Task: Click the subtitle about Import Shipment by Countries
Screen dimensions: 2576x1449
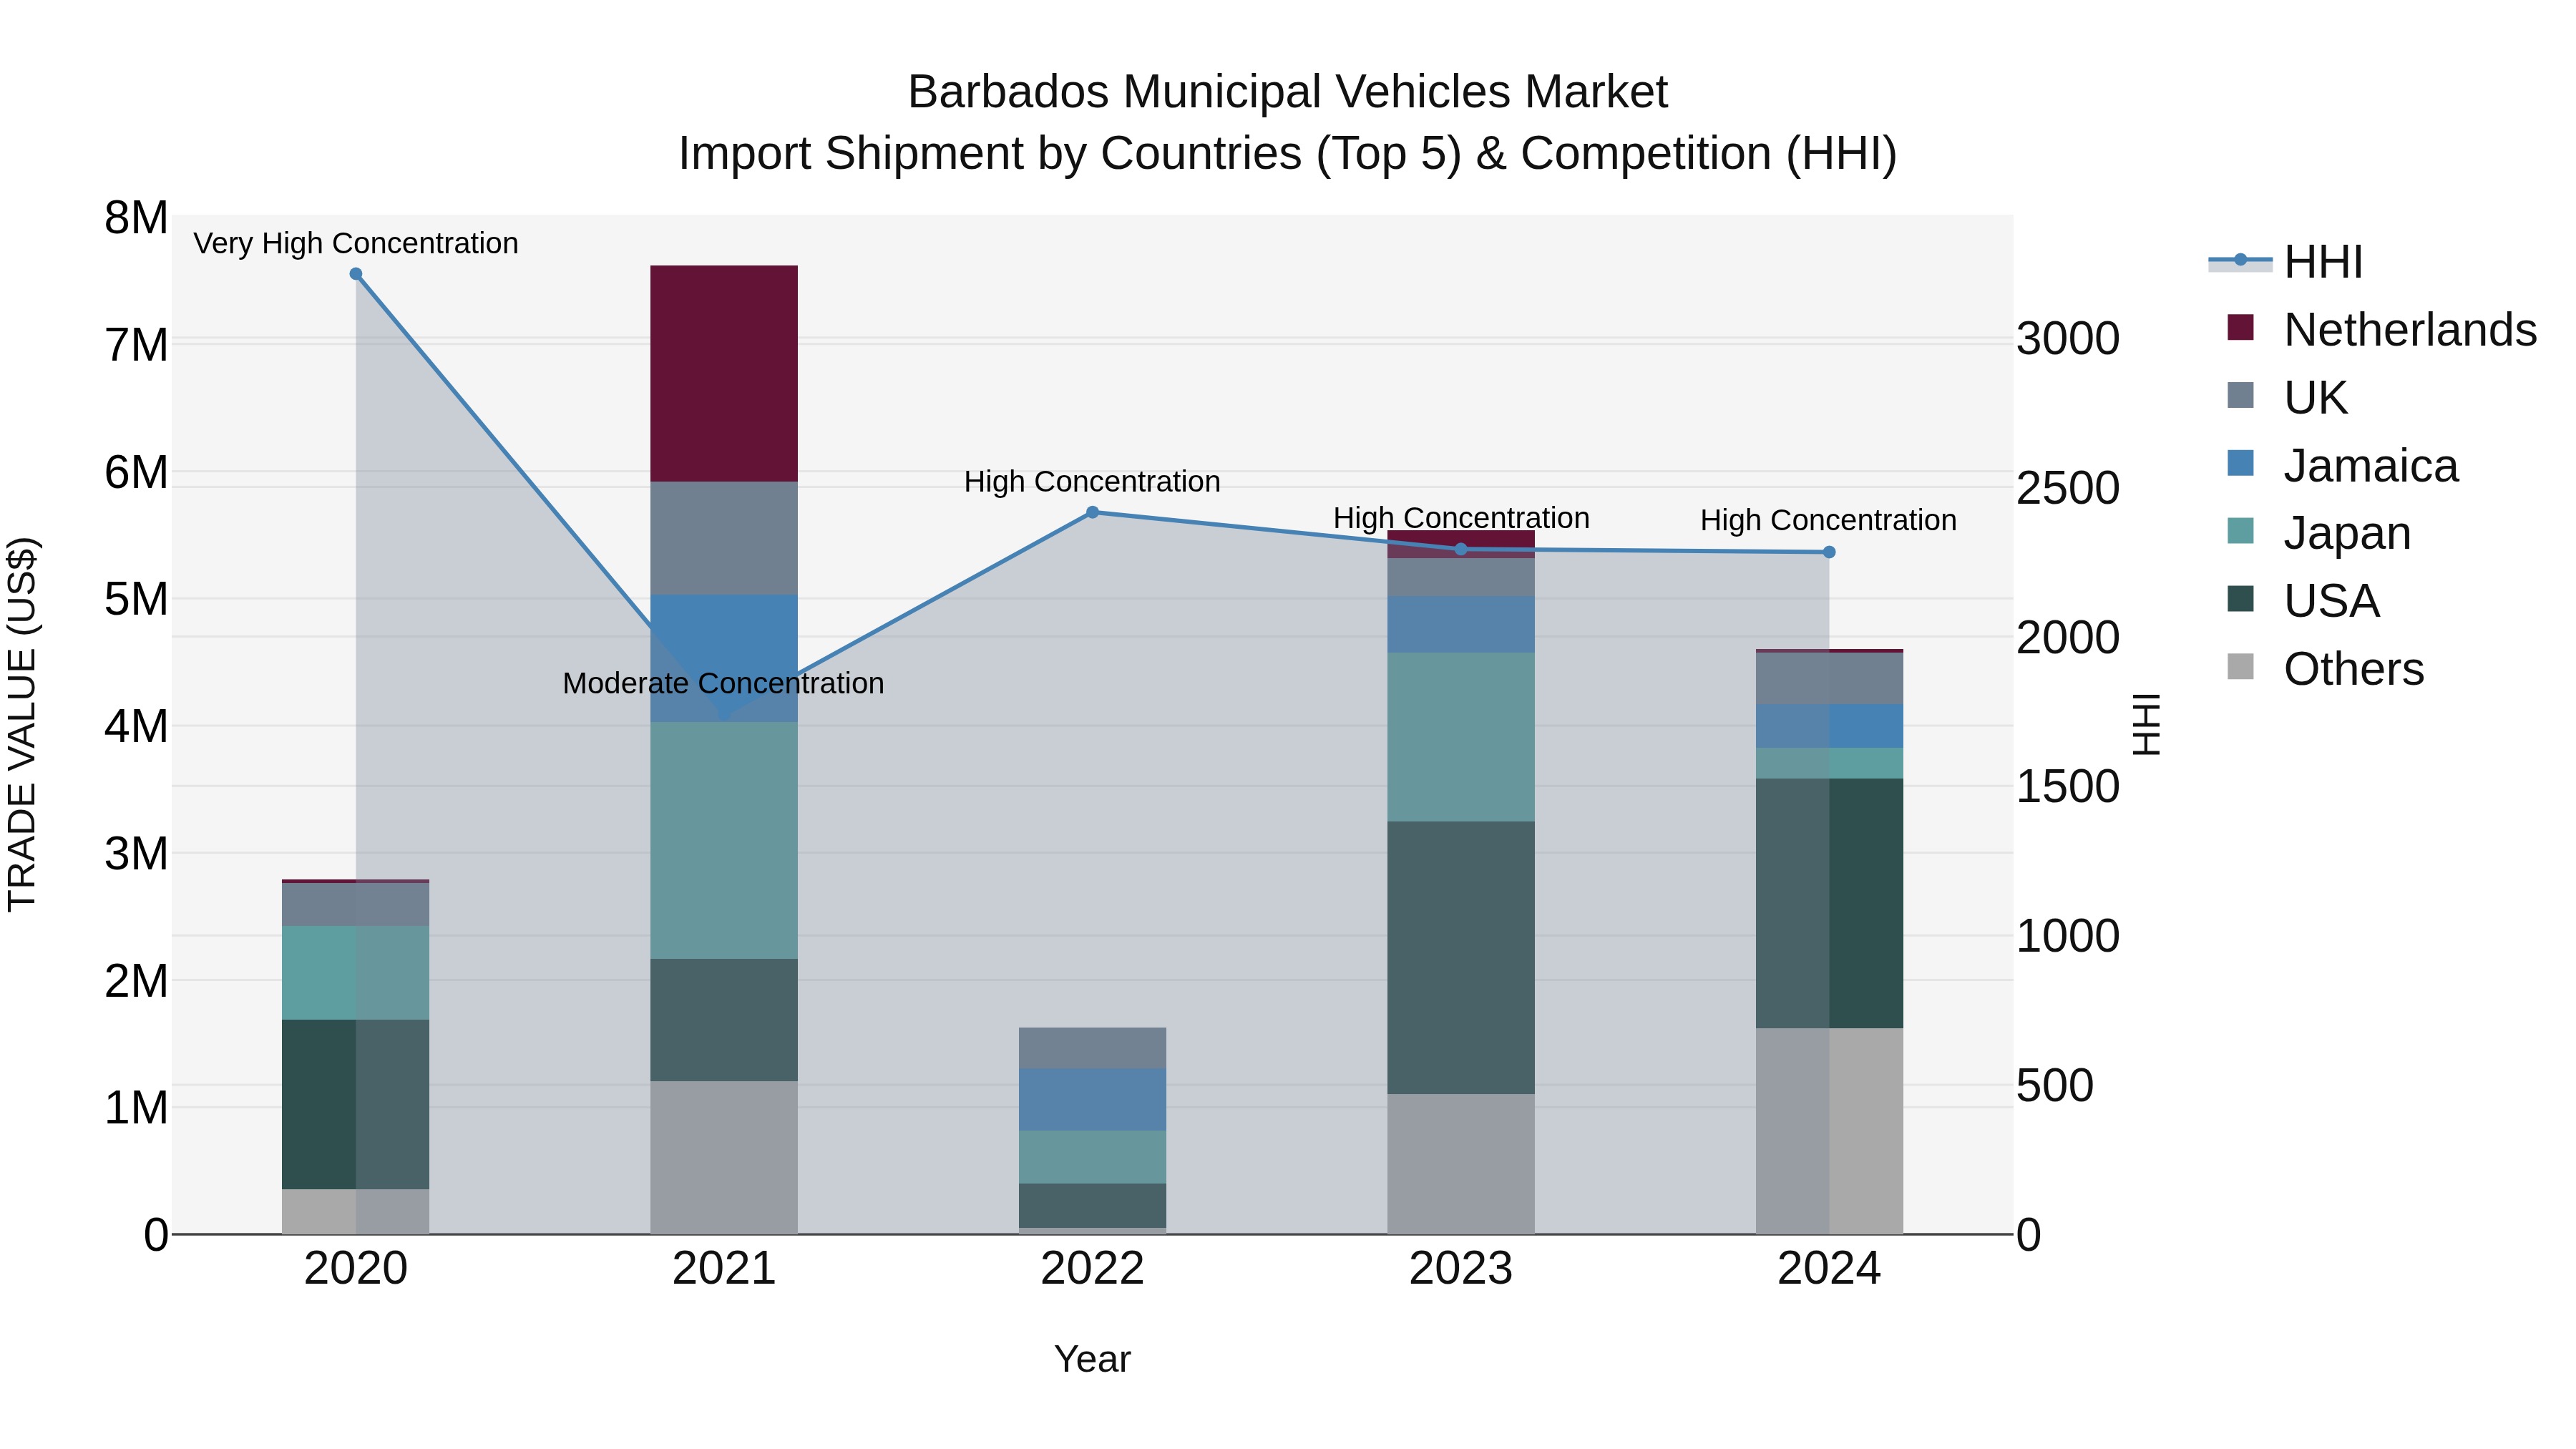Action: pos(1287,154)
